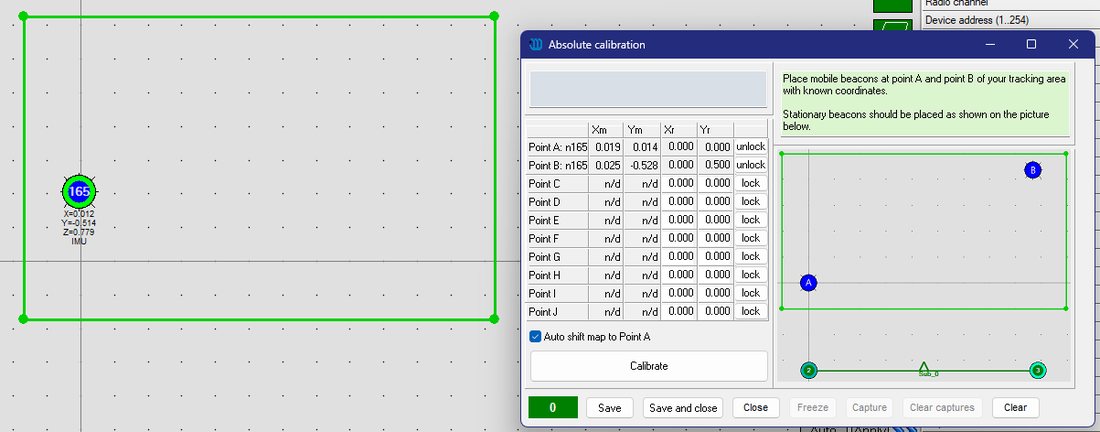Click stationary beacon 3 in the diagram
1100x432 pixels.
click(x=1038, y=370)
